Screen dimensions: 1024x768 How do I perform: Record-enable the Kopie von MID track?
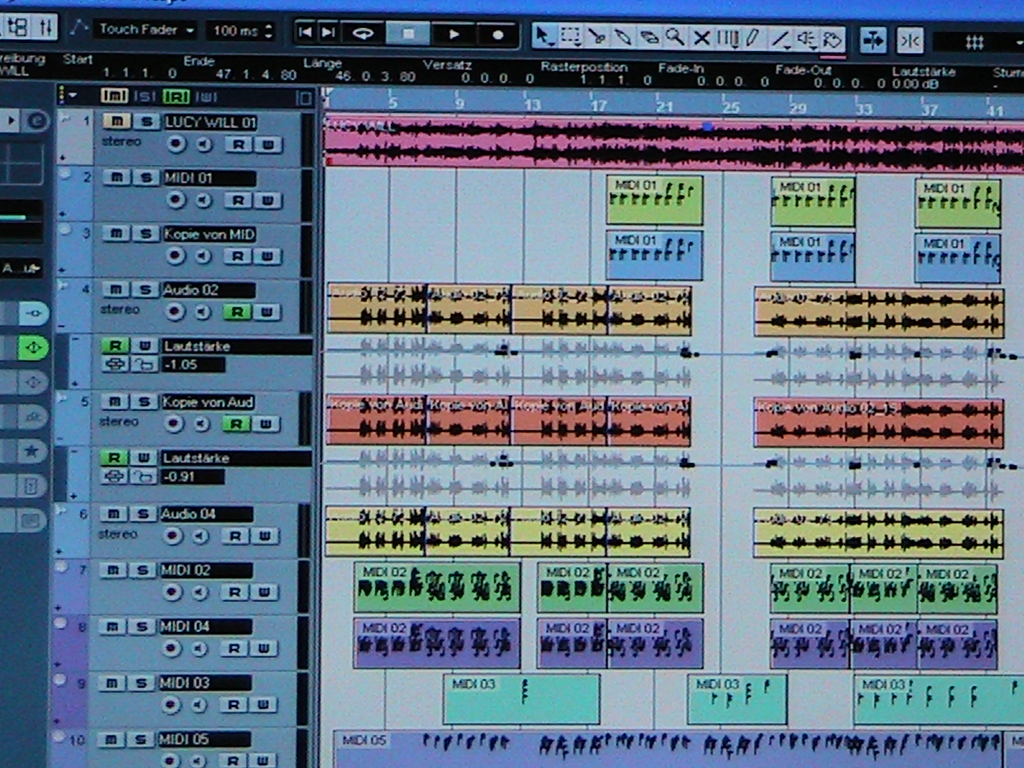pyautogui.click(x=176, y=256)
